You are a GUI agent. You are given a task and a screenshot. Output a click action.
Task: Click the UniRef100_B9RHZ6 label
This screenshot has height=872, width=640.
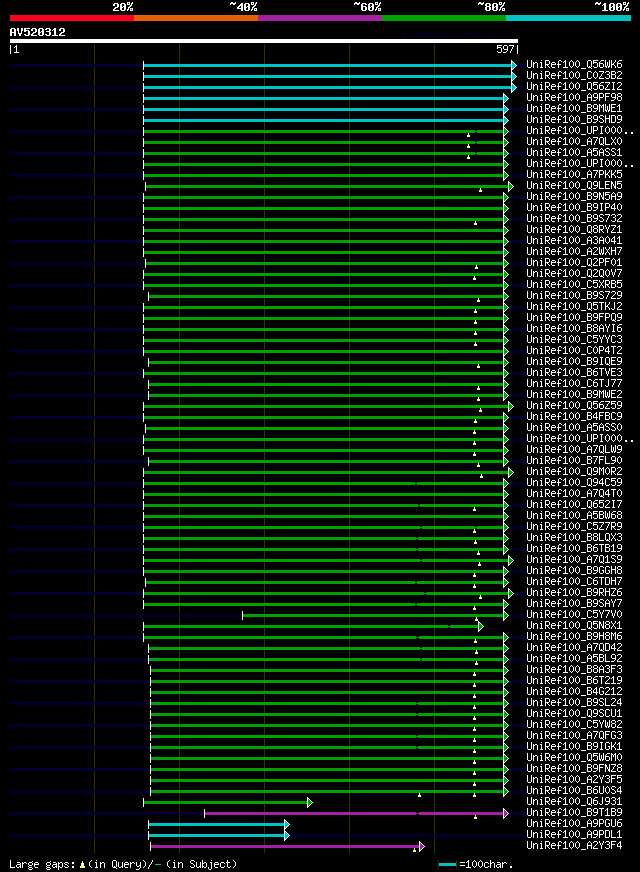tap(574, 593)
